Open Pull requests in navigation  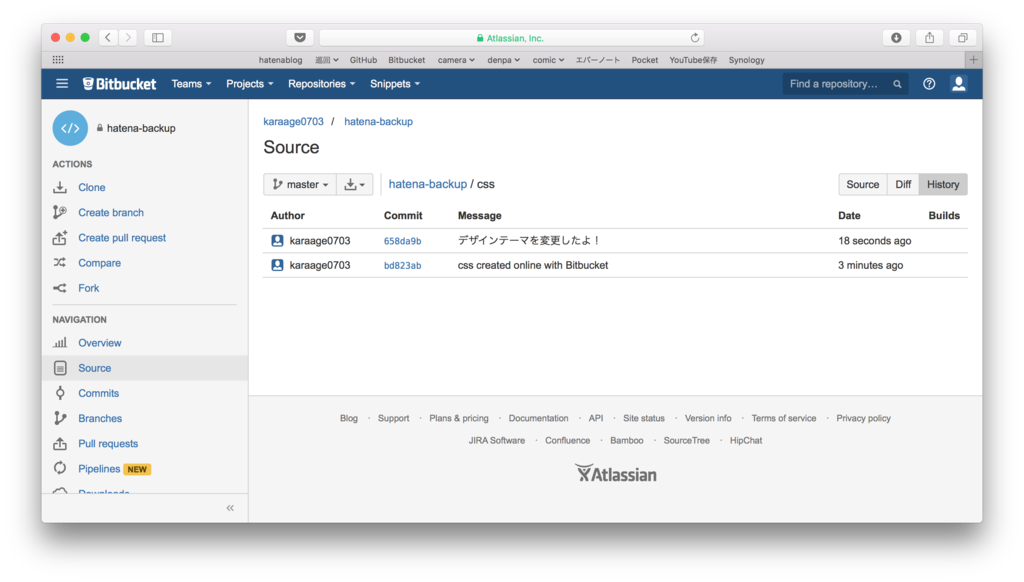tap(108, 444)
